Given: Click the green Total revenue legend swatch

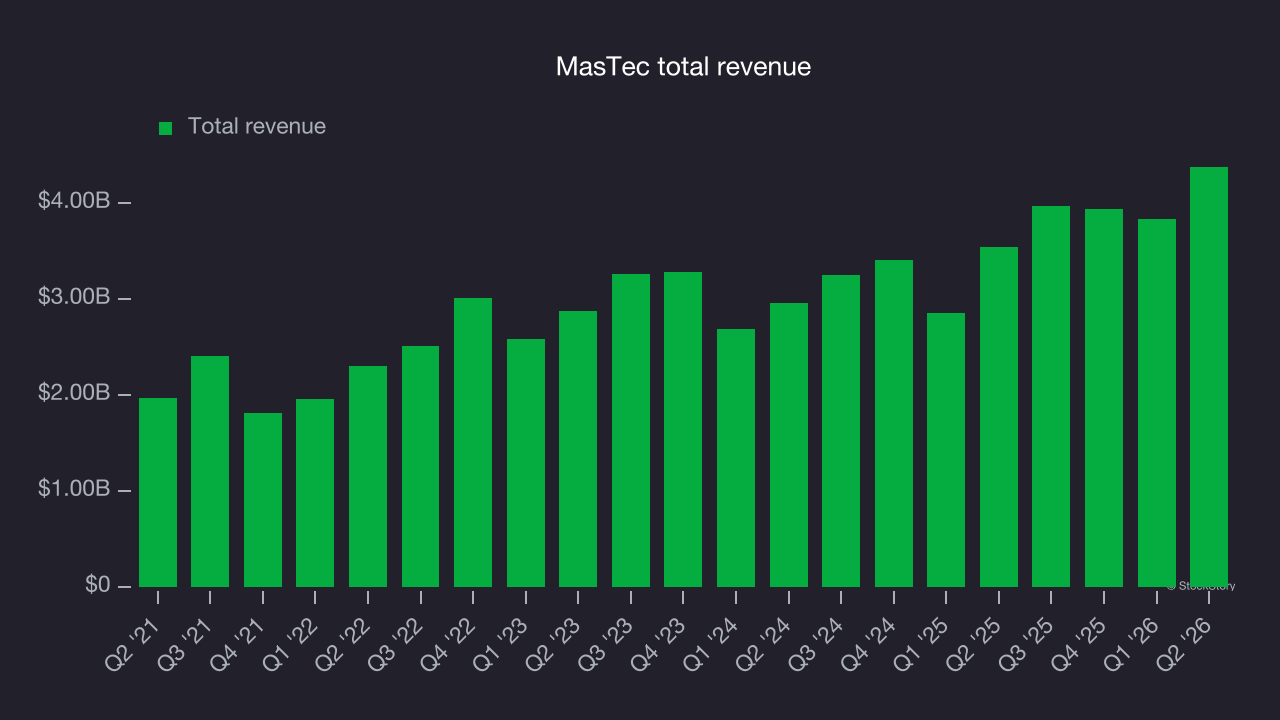Looking at the screenshot, I should [166, 128].
